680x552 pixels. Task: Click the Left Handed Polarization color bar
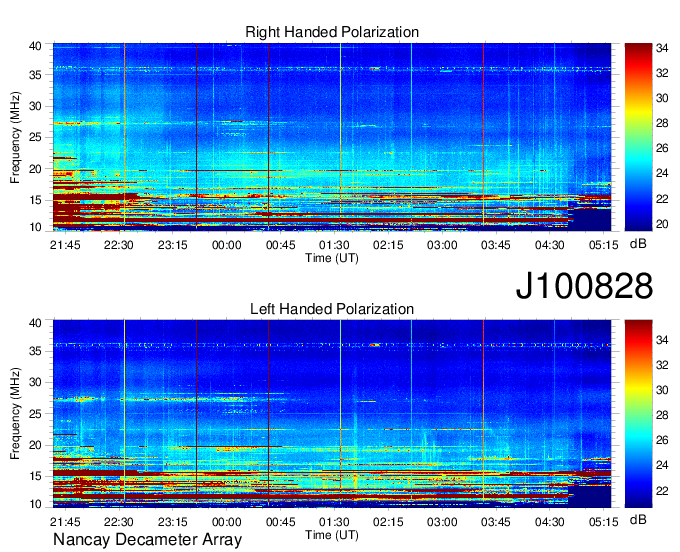(x=638, y=414)
